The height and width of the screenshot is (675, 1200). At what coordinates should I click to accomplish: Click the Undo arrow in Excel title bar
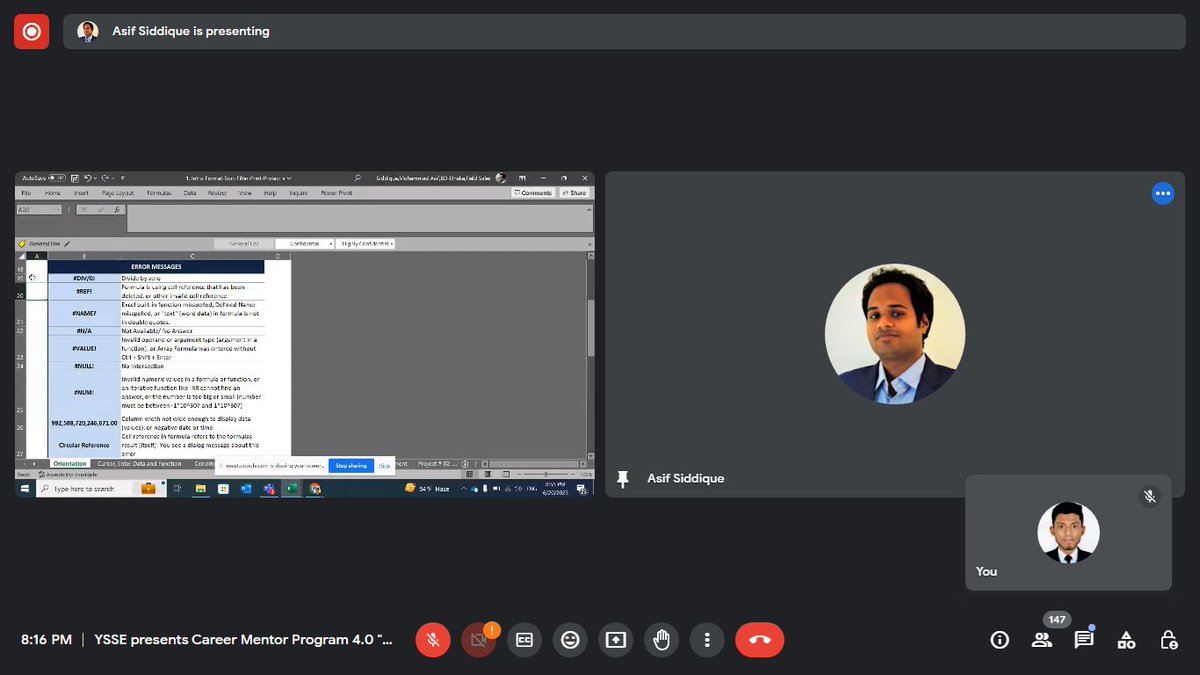88,178
